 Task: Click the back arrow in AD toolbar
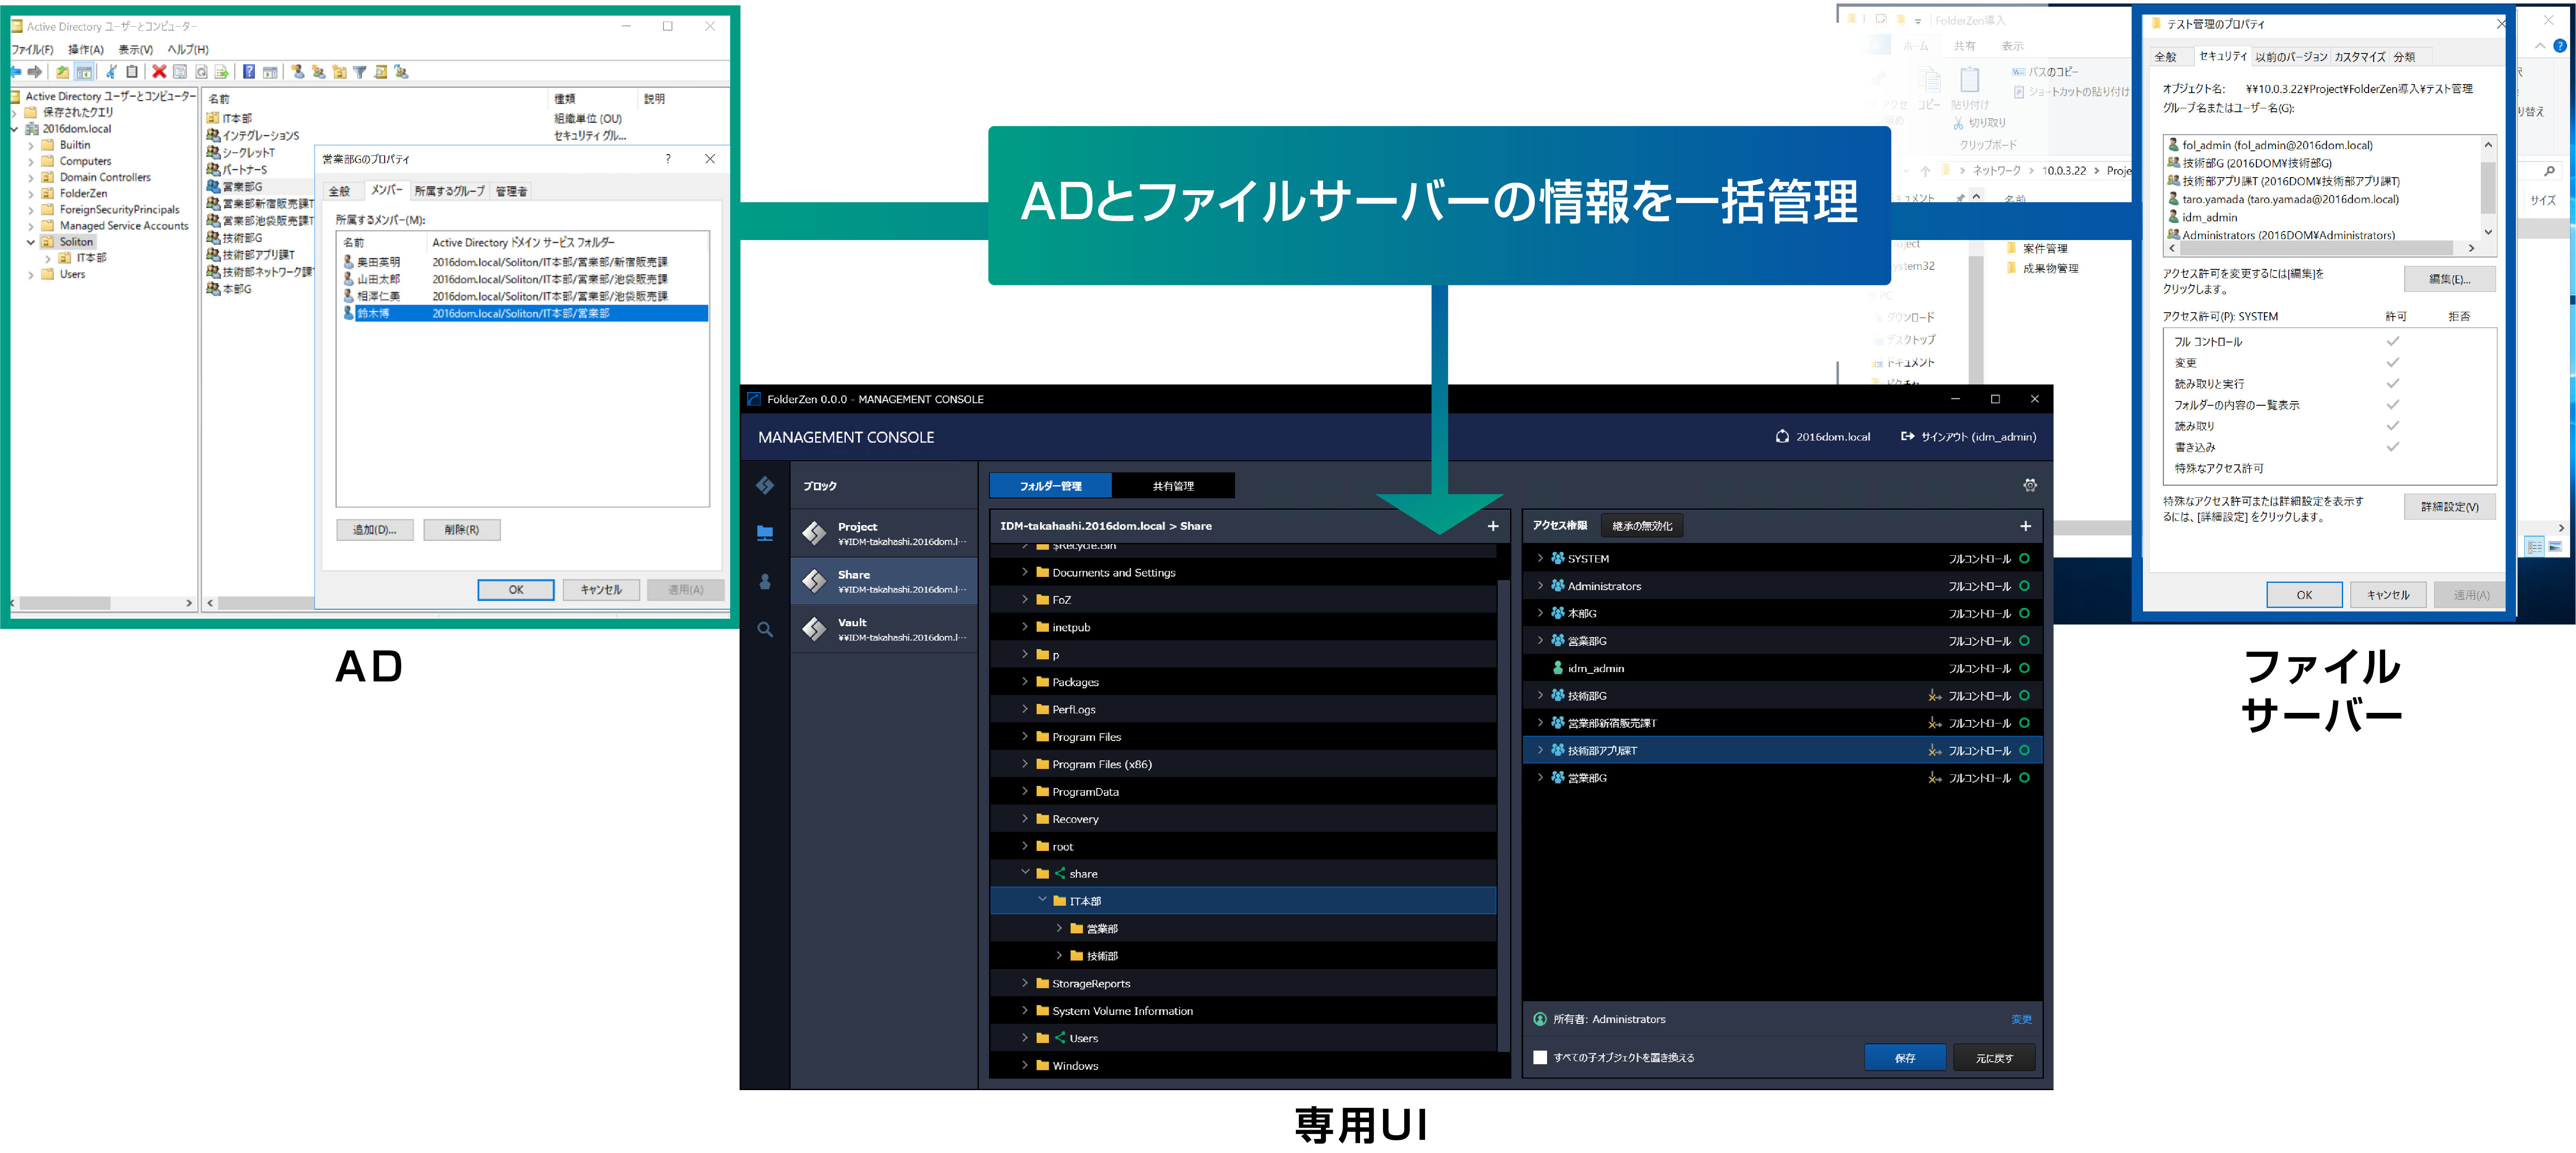(x=16, y=72)
